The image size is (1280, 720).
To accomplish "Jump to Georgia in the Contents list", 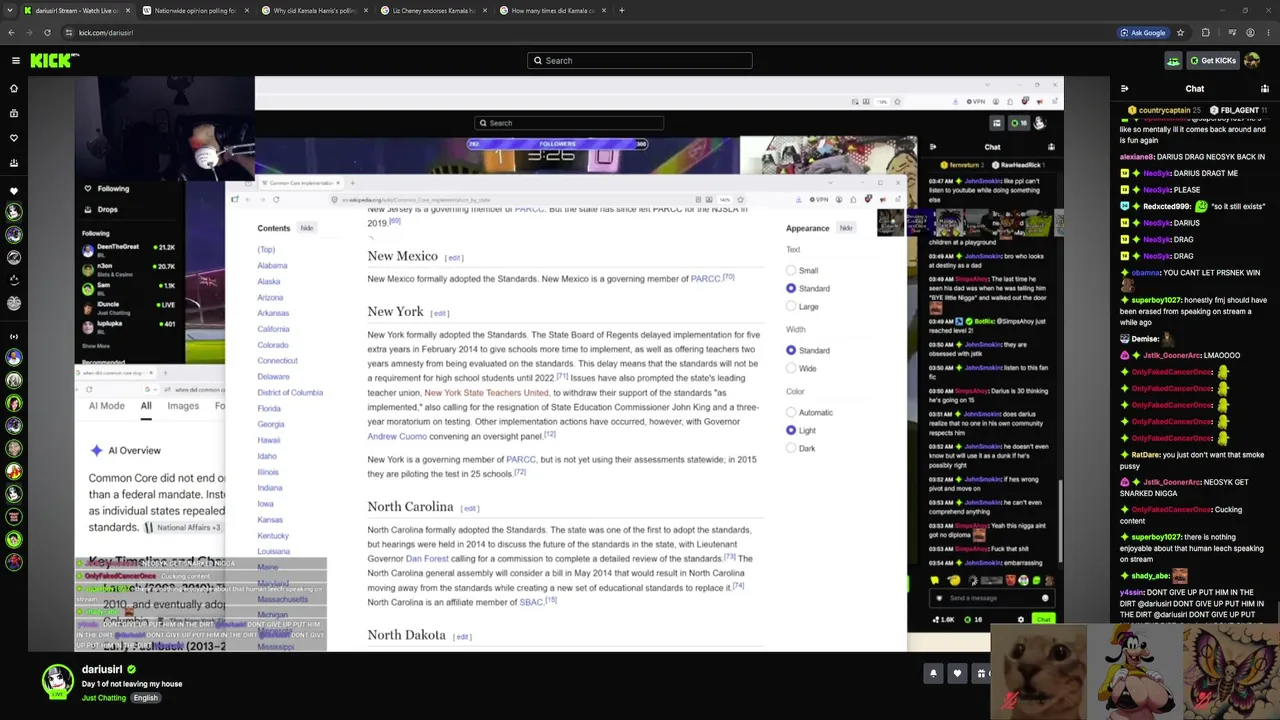I will 271,424.
